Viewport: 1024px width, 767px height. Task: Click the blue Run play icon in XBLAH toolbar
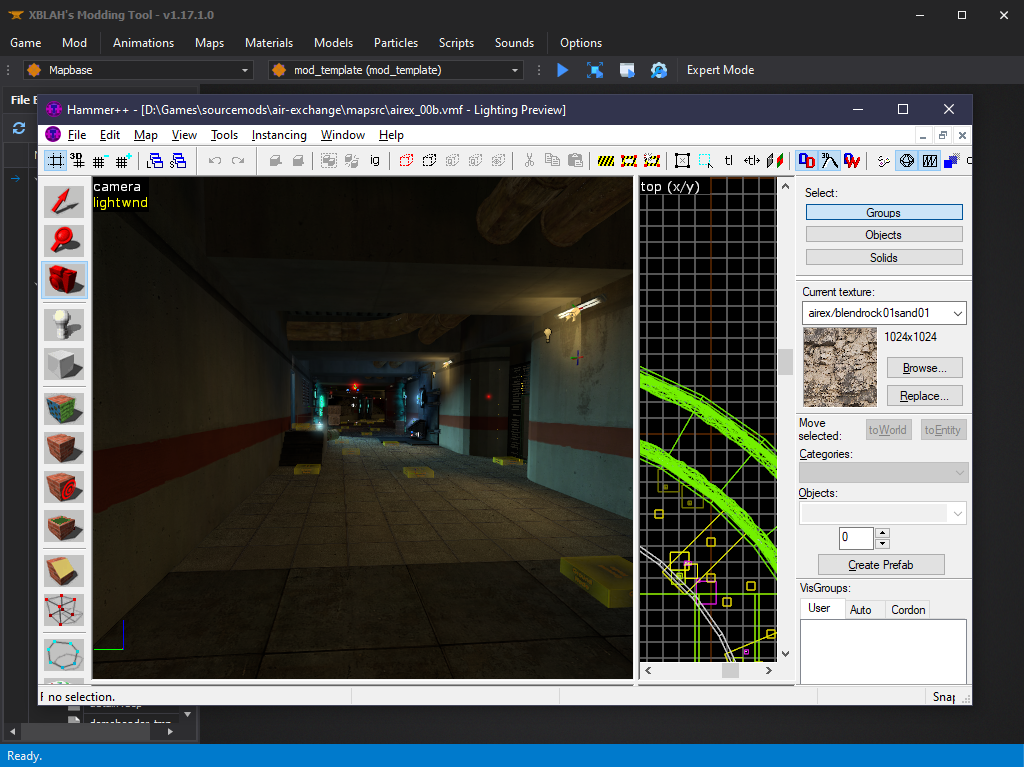[x=562, y=70]
